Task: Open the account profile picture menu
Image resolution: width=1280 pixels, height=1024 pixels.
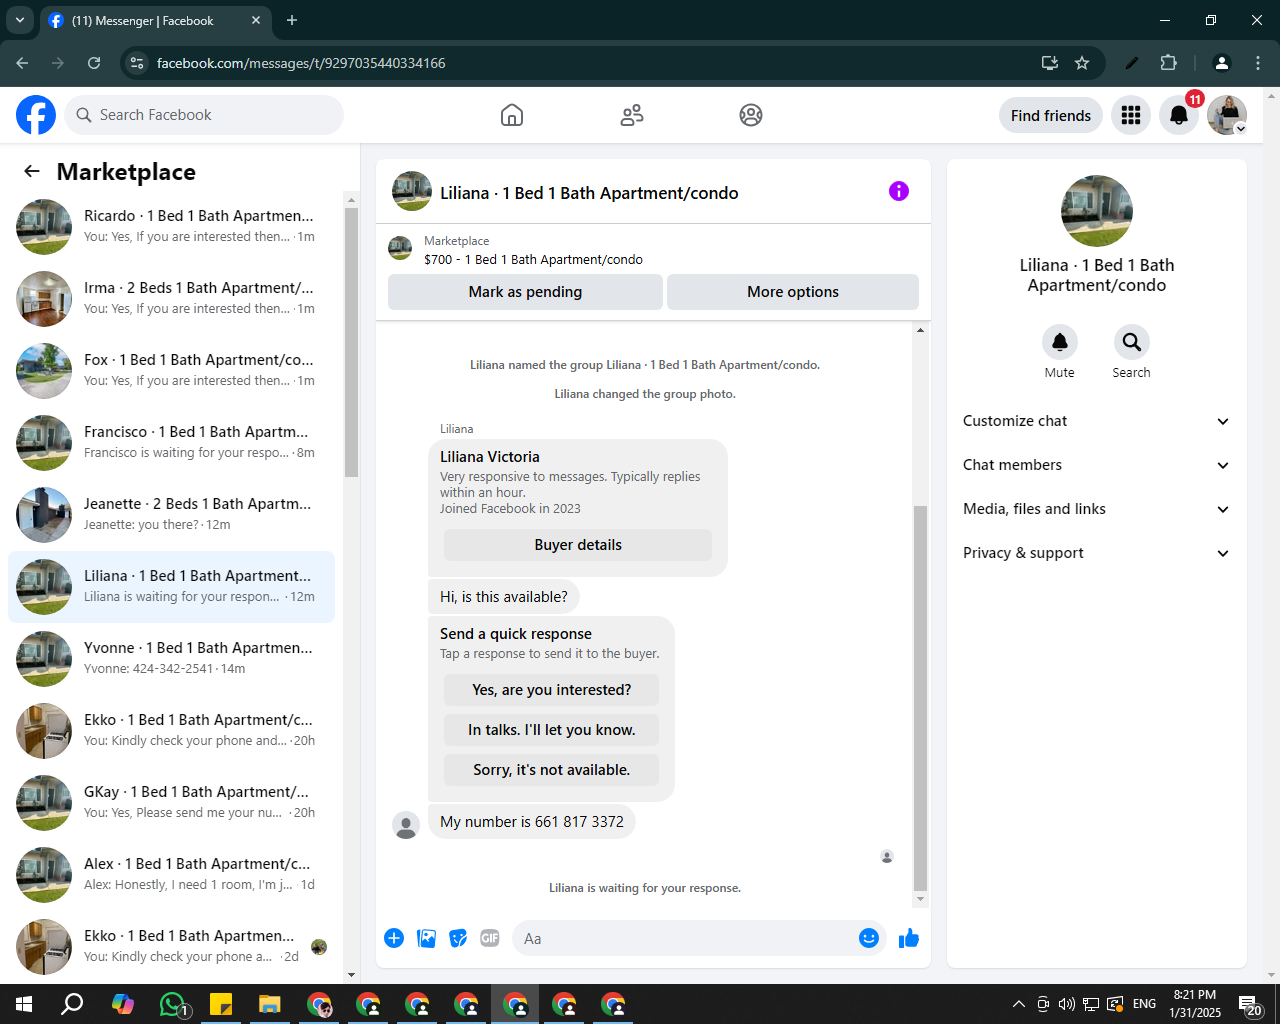Action: tap(1227, 115)
